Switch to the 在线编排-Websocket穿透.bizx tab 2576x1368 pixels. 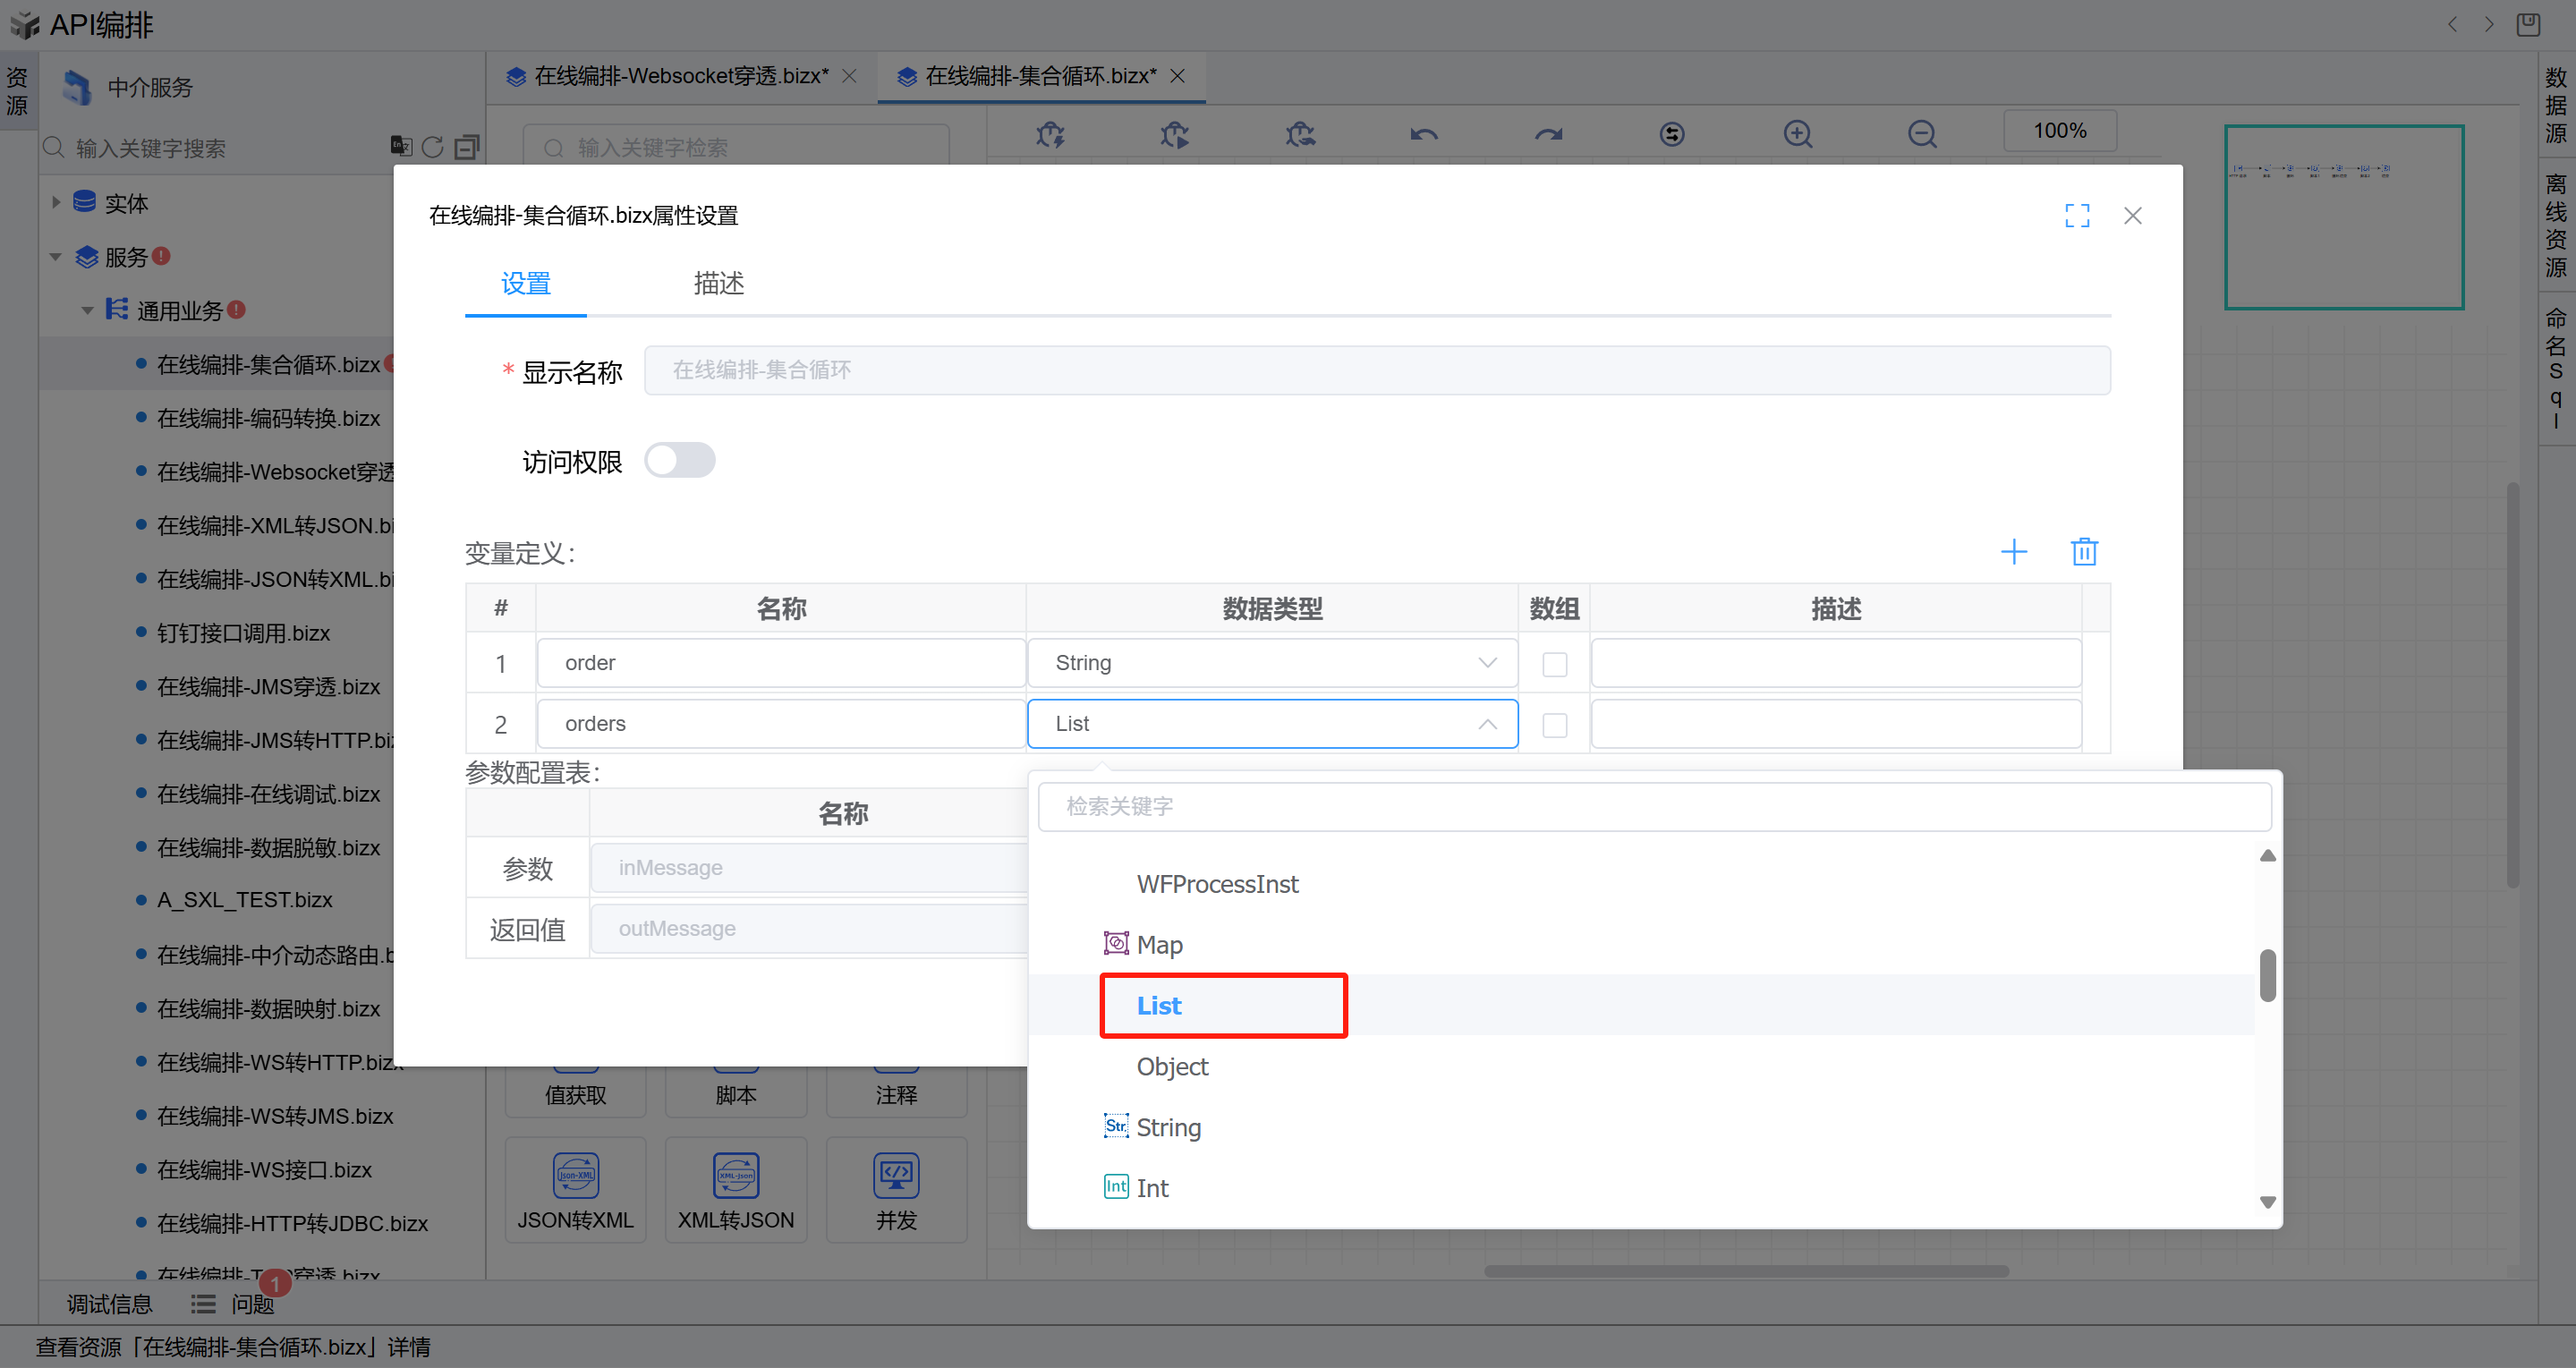[x=680, y=76]
